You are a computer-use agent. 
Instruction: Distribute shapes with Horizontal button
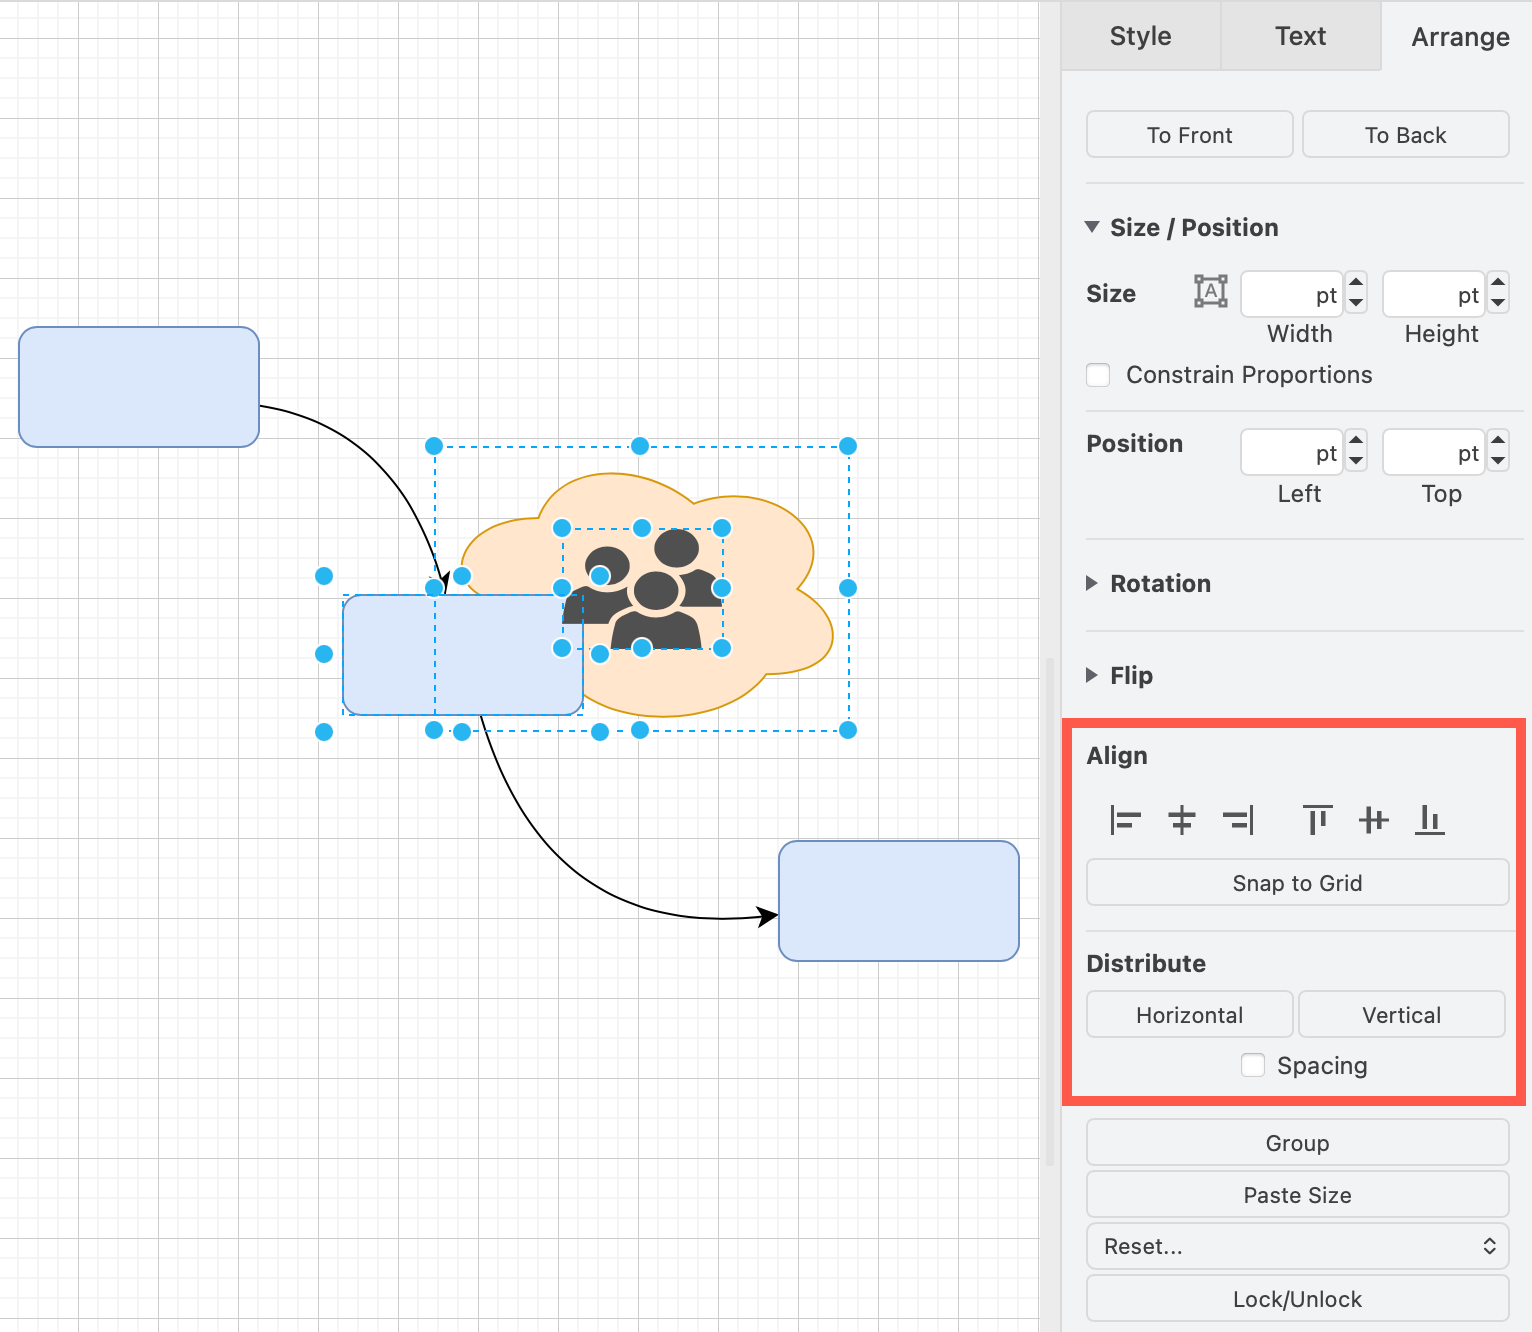click(1190, 1015)
